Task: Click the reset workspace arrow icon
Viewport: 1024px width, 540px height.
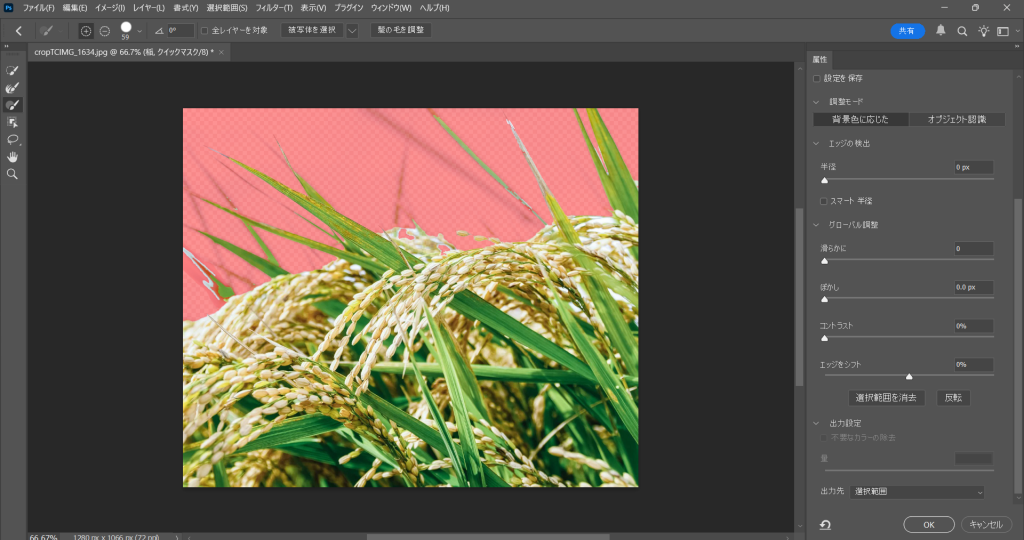Action: coord(825,524)
